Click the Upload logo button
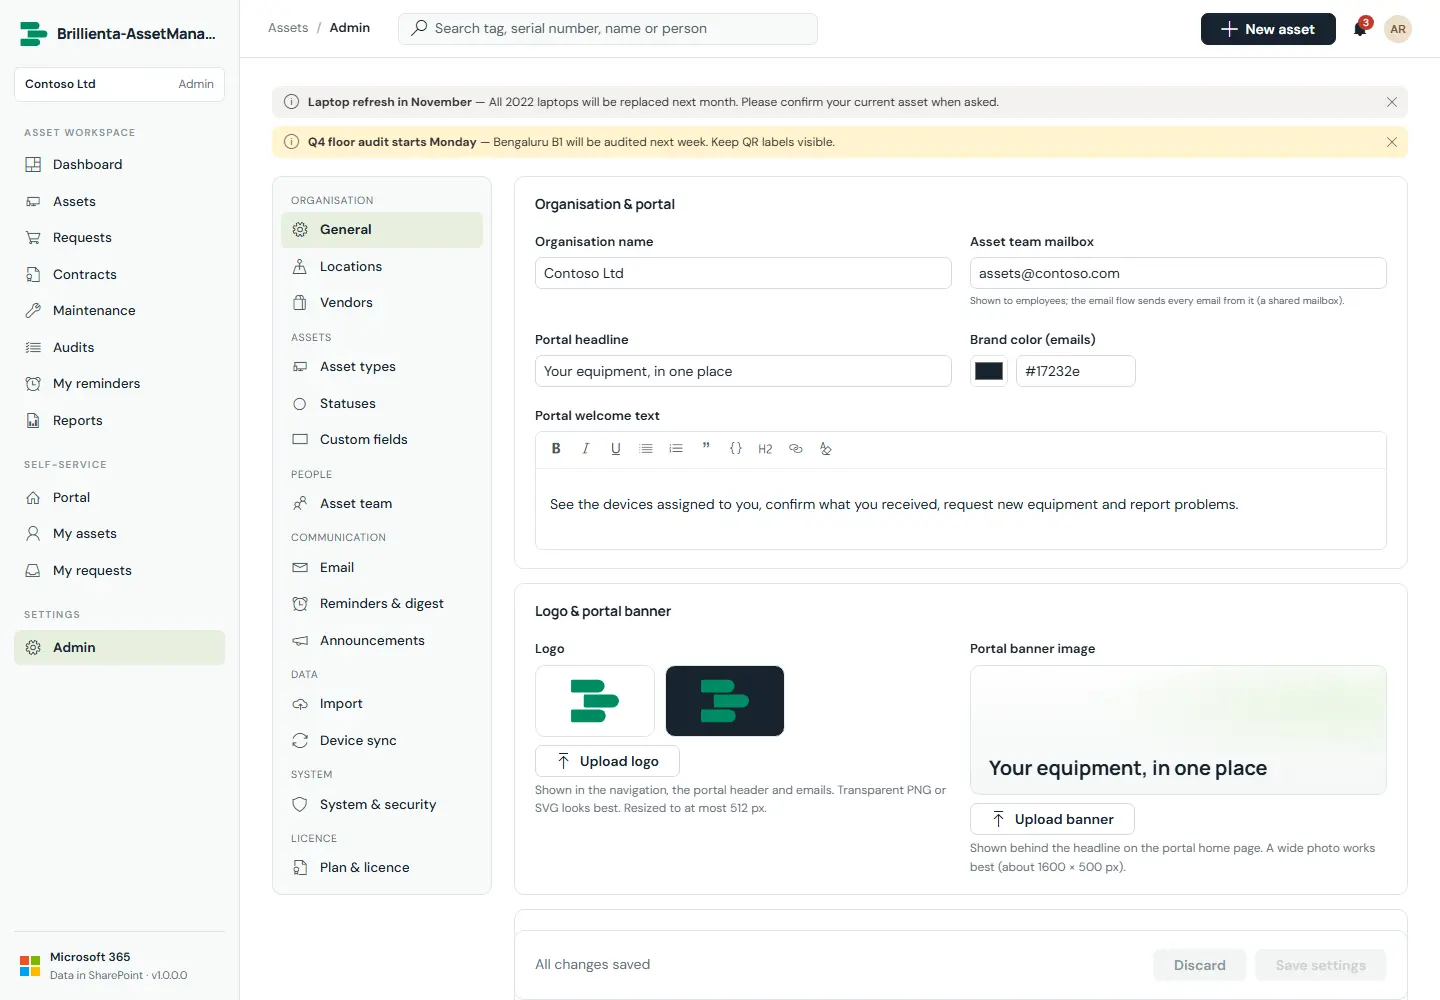Viewport: 1440px width, 1000px height. coord(607,761)
